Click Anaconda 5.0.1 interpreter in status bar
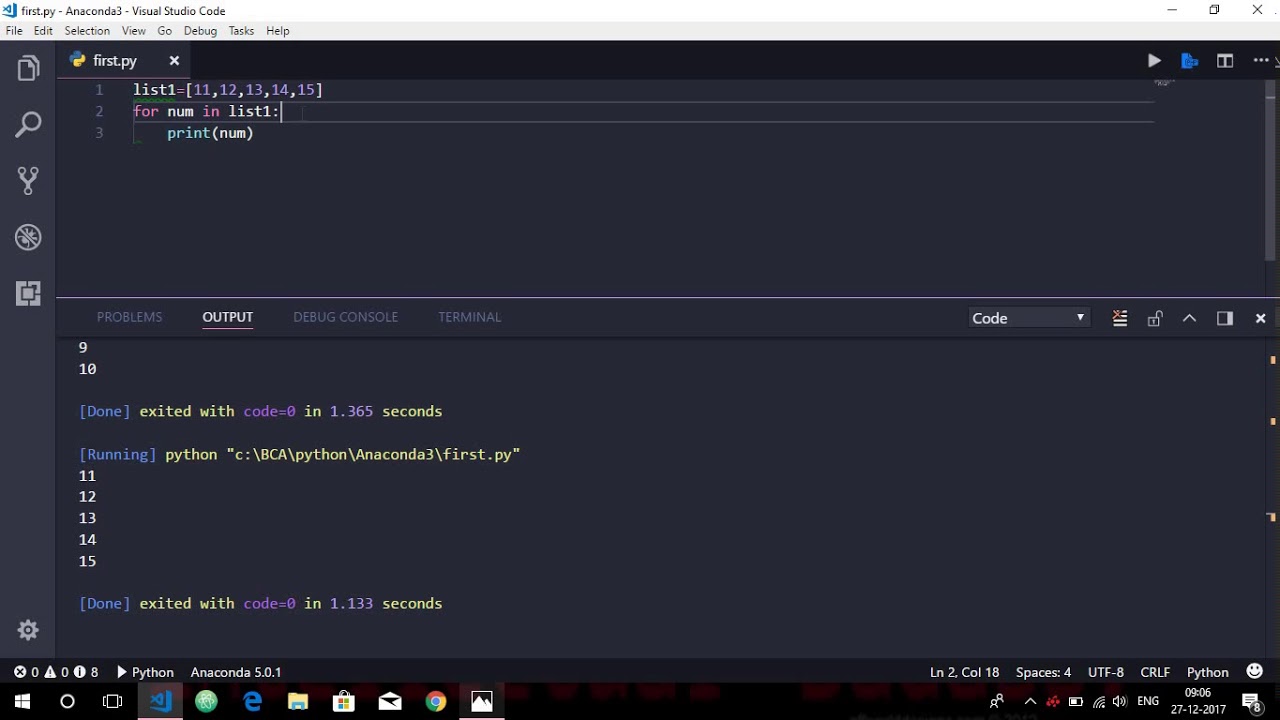The width and height of the screenshot is (1280, 720). point(236,672)
